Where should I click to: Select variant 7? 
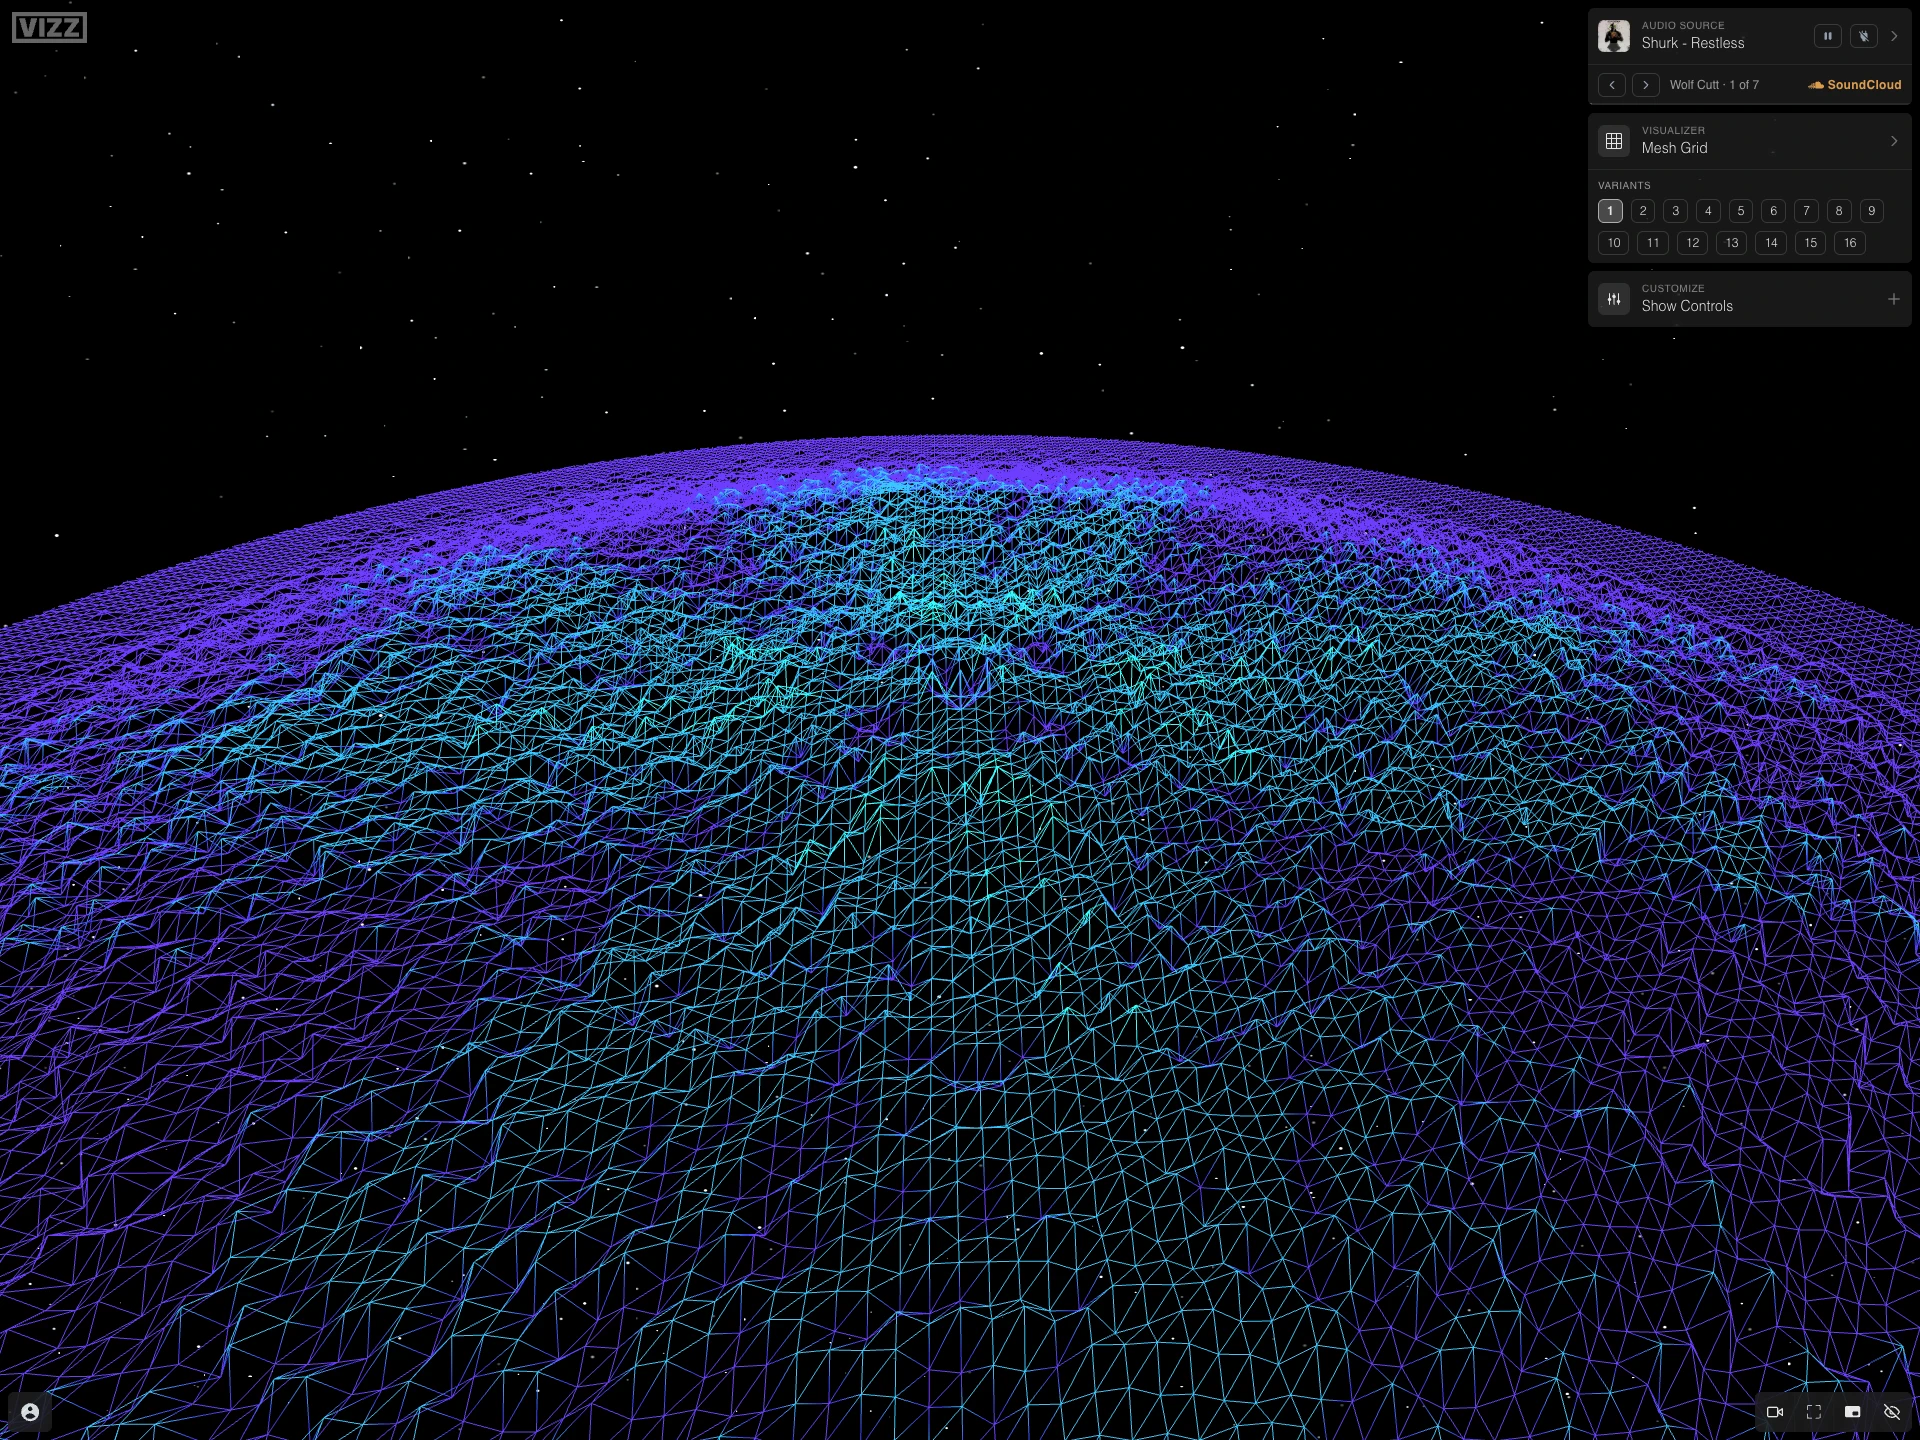(1806, 211)
